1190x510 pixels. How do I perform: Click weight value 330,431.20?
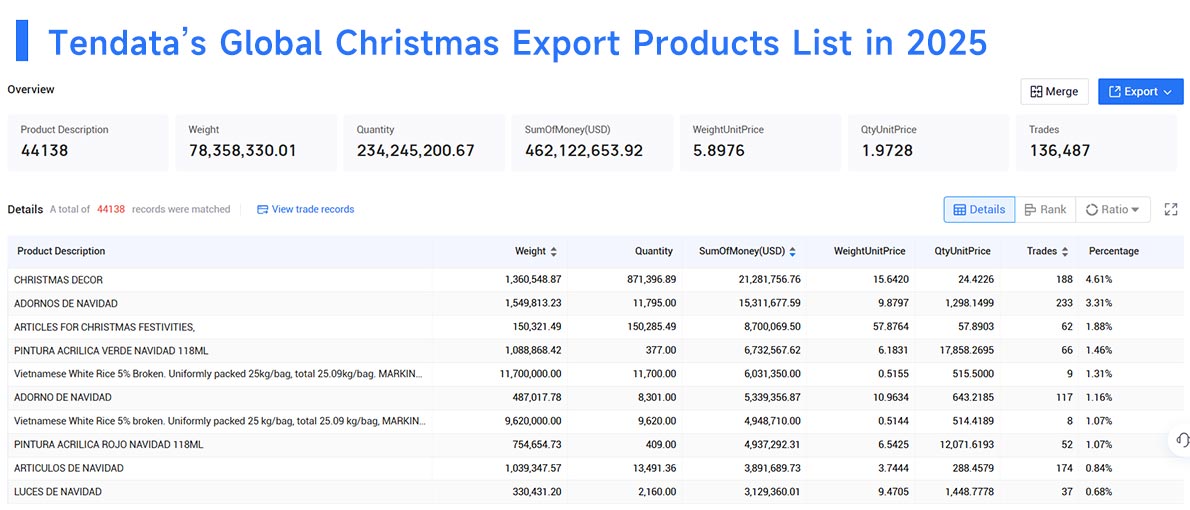click(538, 491)
